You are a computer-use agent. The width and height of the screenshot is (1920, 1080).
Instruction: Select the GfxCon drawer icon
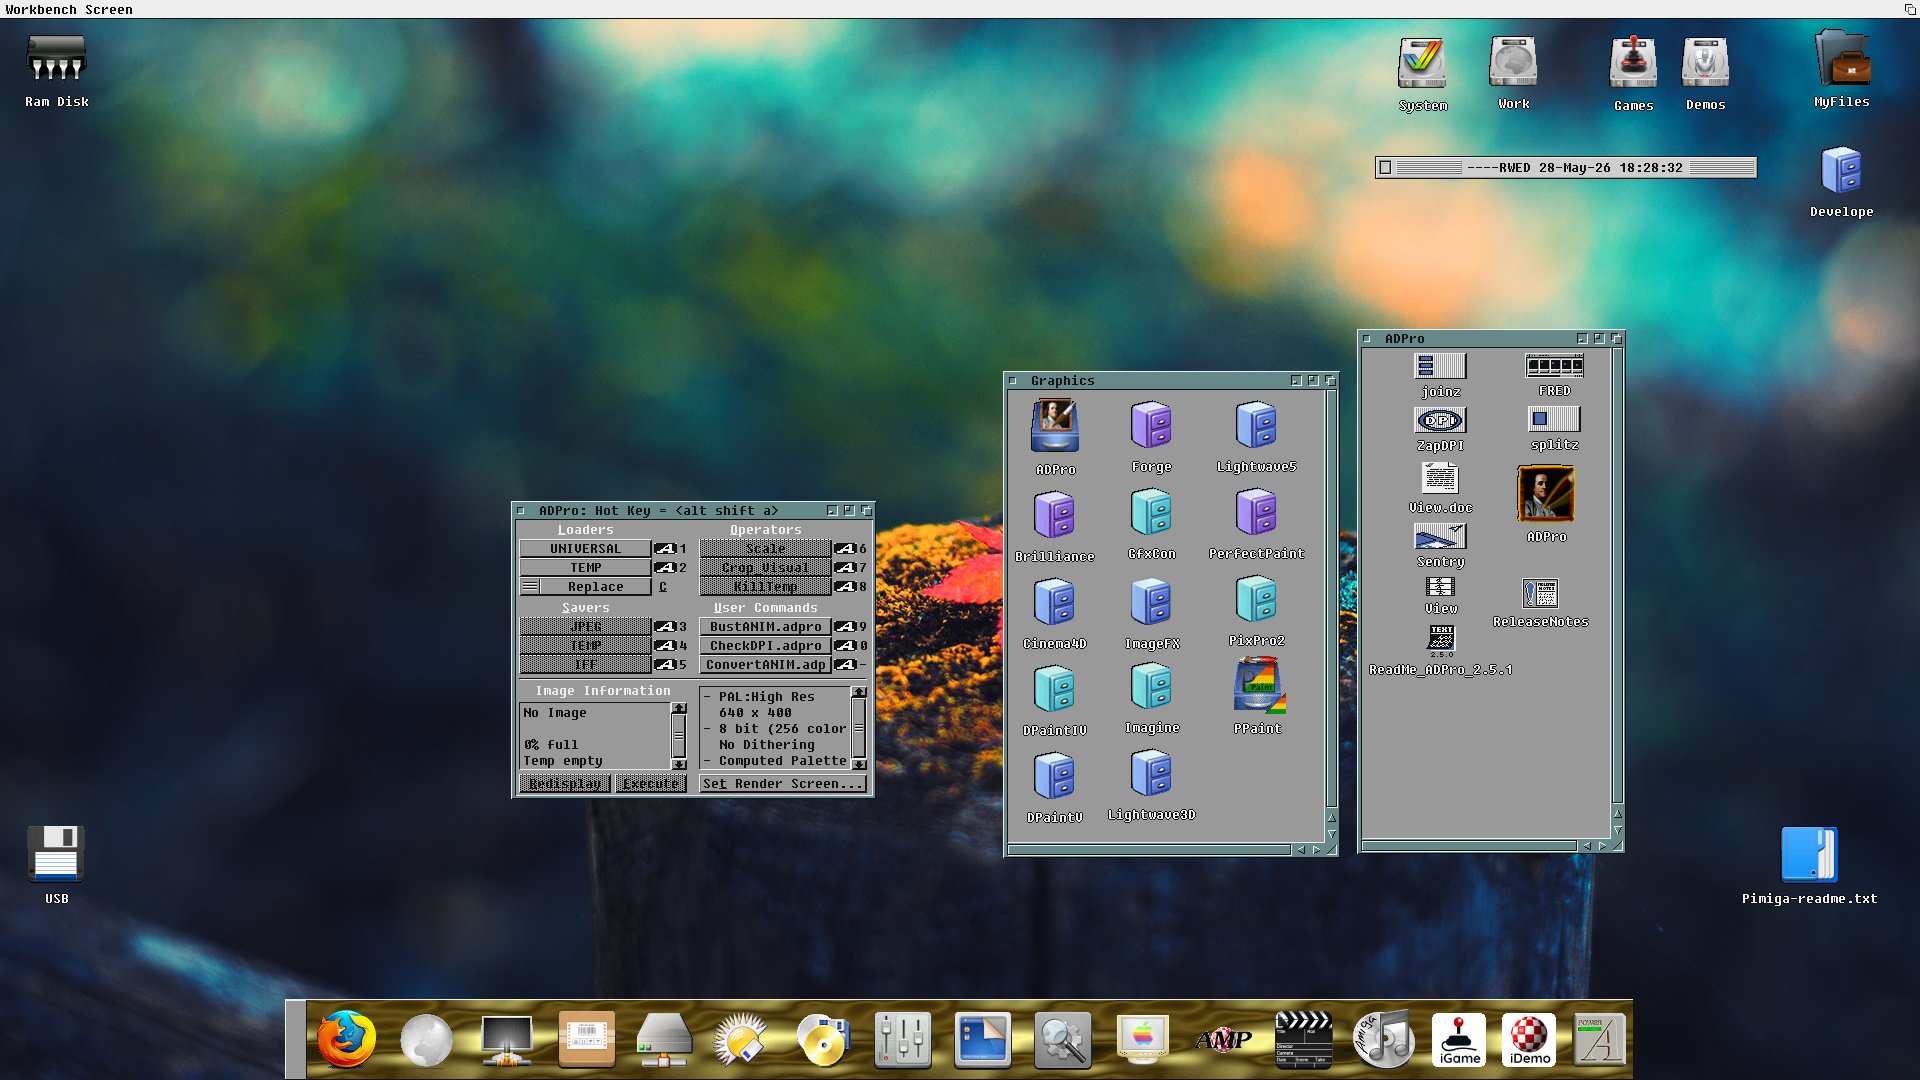coord(1151,513)
